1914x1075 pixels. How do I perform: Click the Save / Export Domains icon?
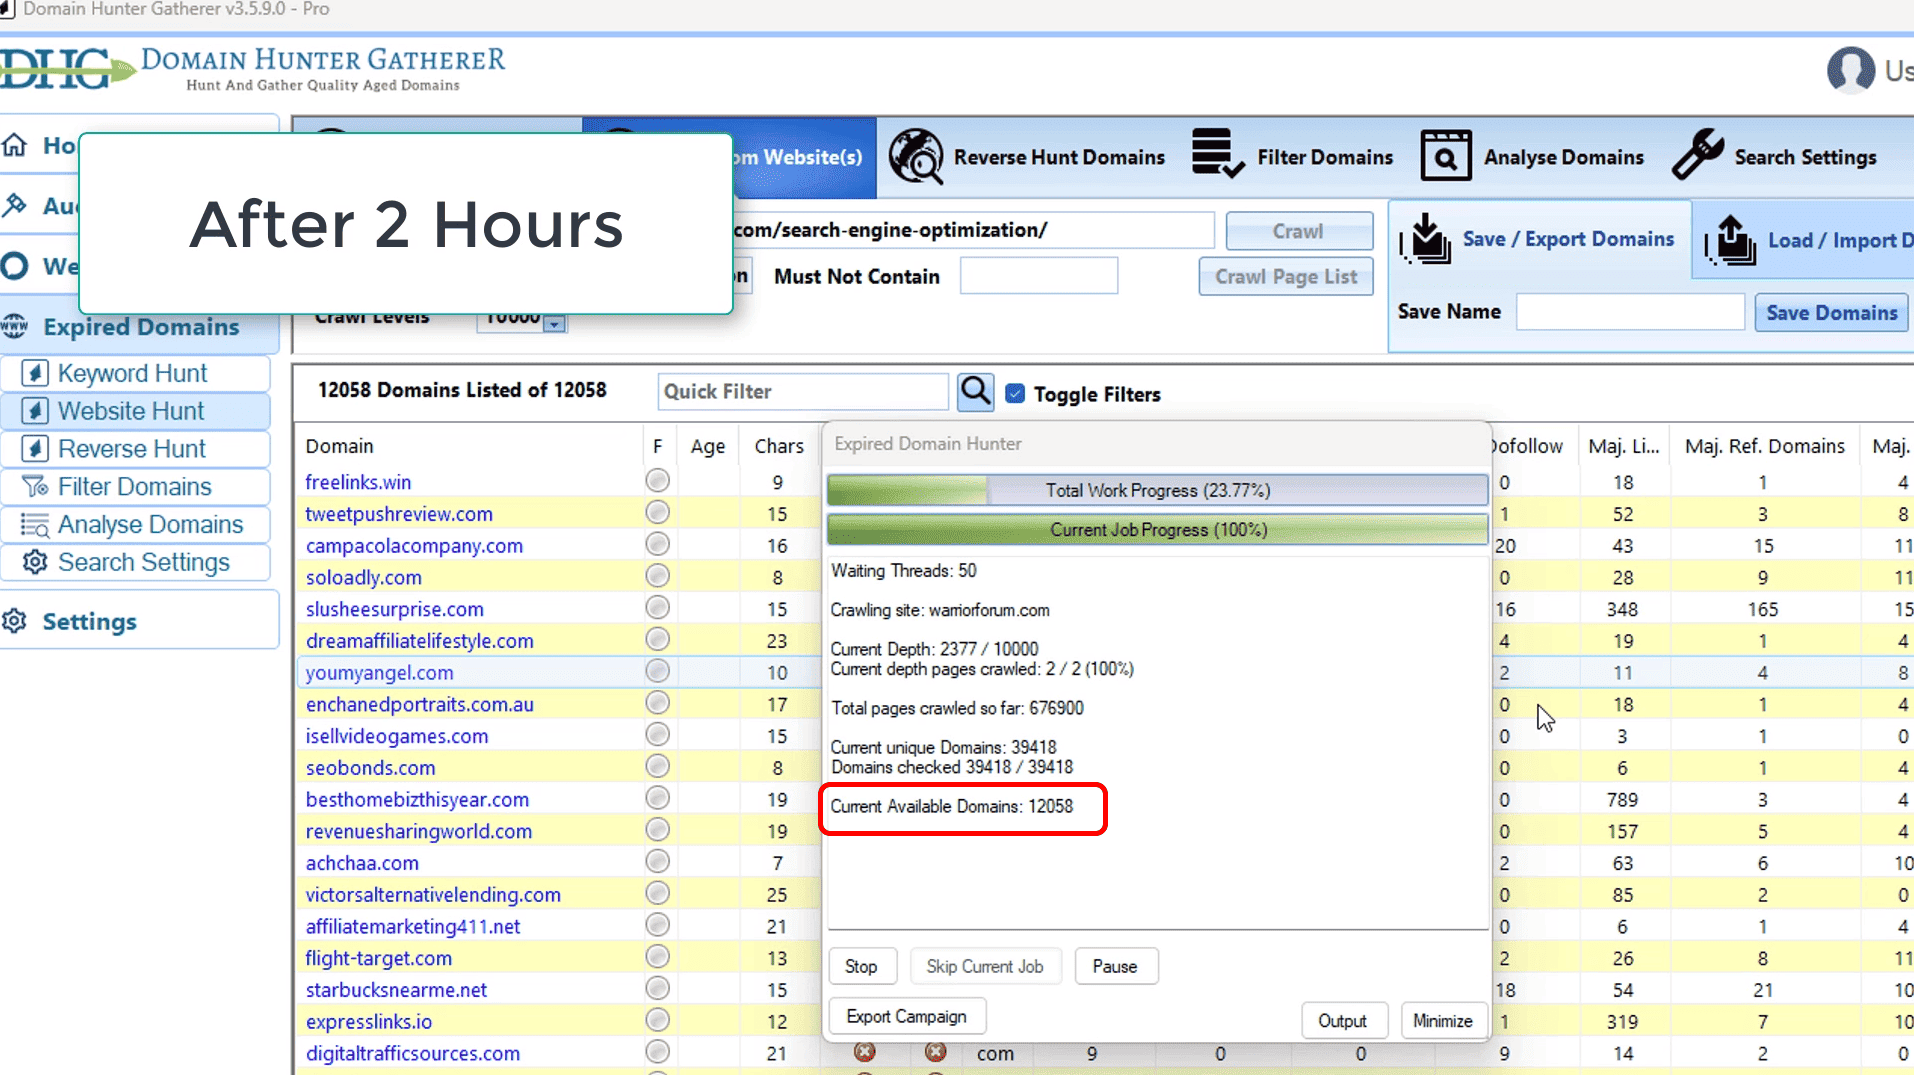[x=1427, y=240]
